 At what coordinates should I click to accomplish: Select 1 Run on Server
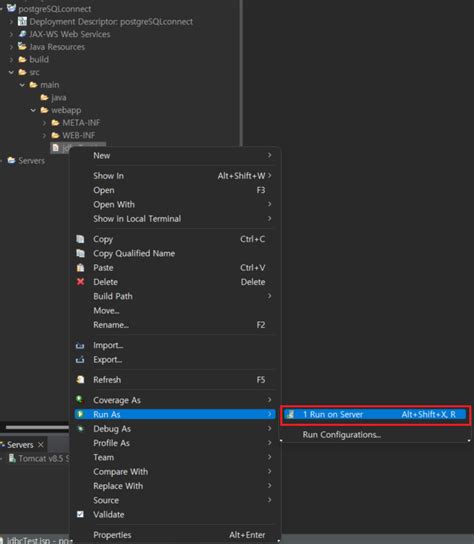pos(375,414)
